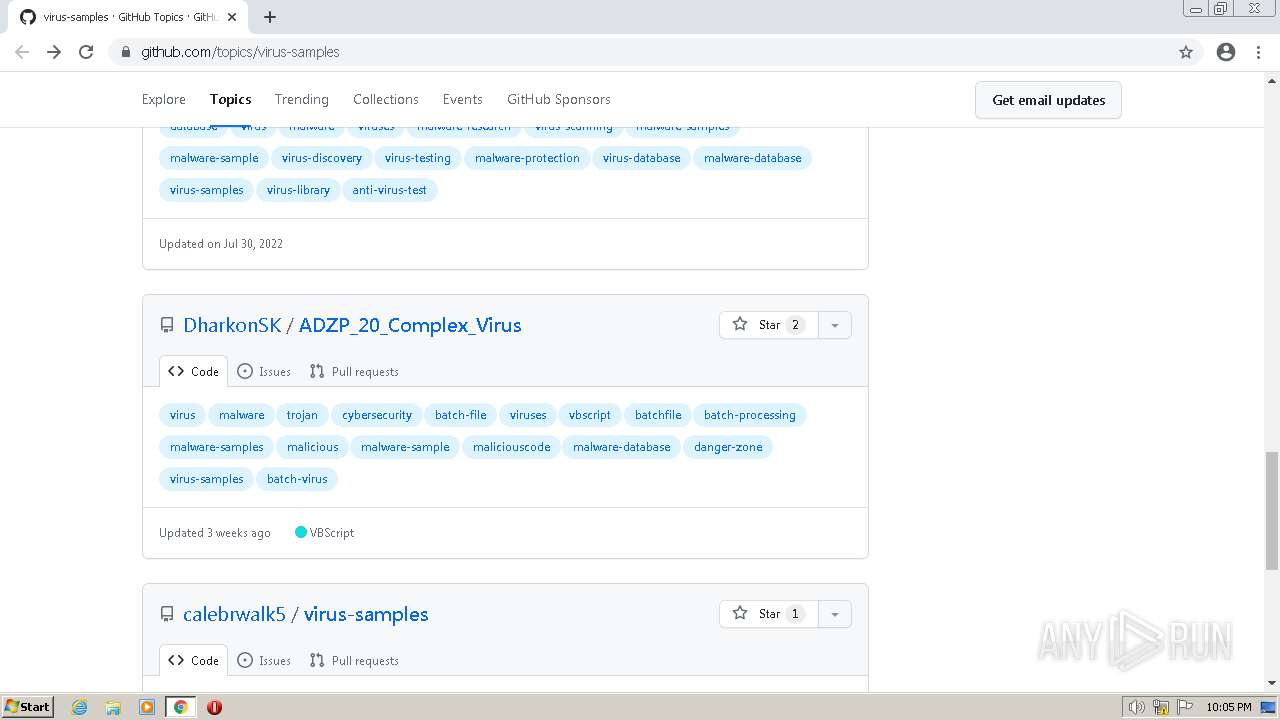This screenshot has height=720, width=1280.
Task: Click the batch-virus topic tag
Action: (297, 479)
